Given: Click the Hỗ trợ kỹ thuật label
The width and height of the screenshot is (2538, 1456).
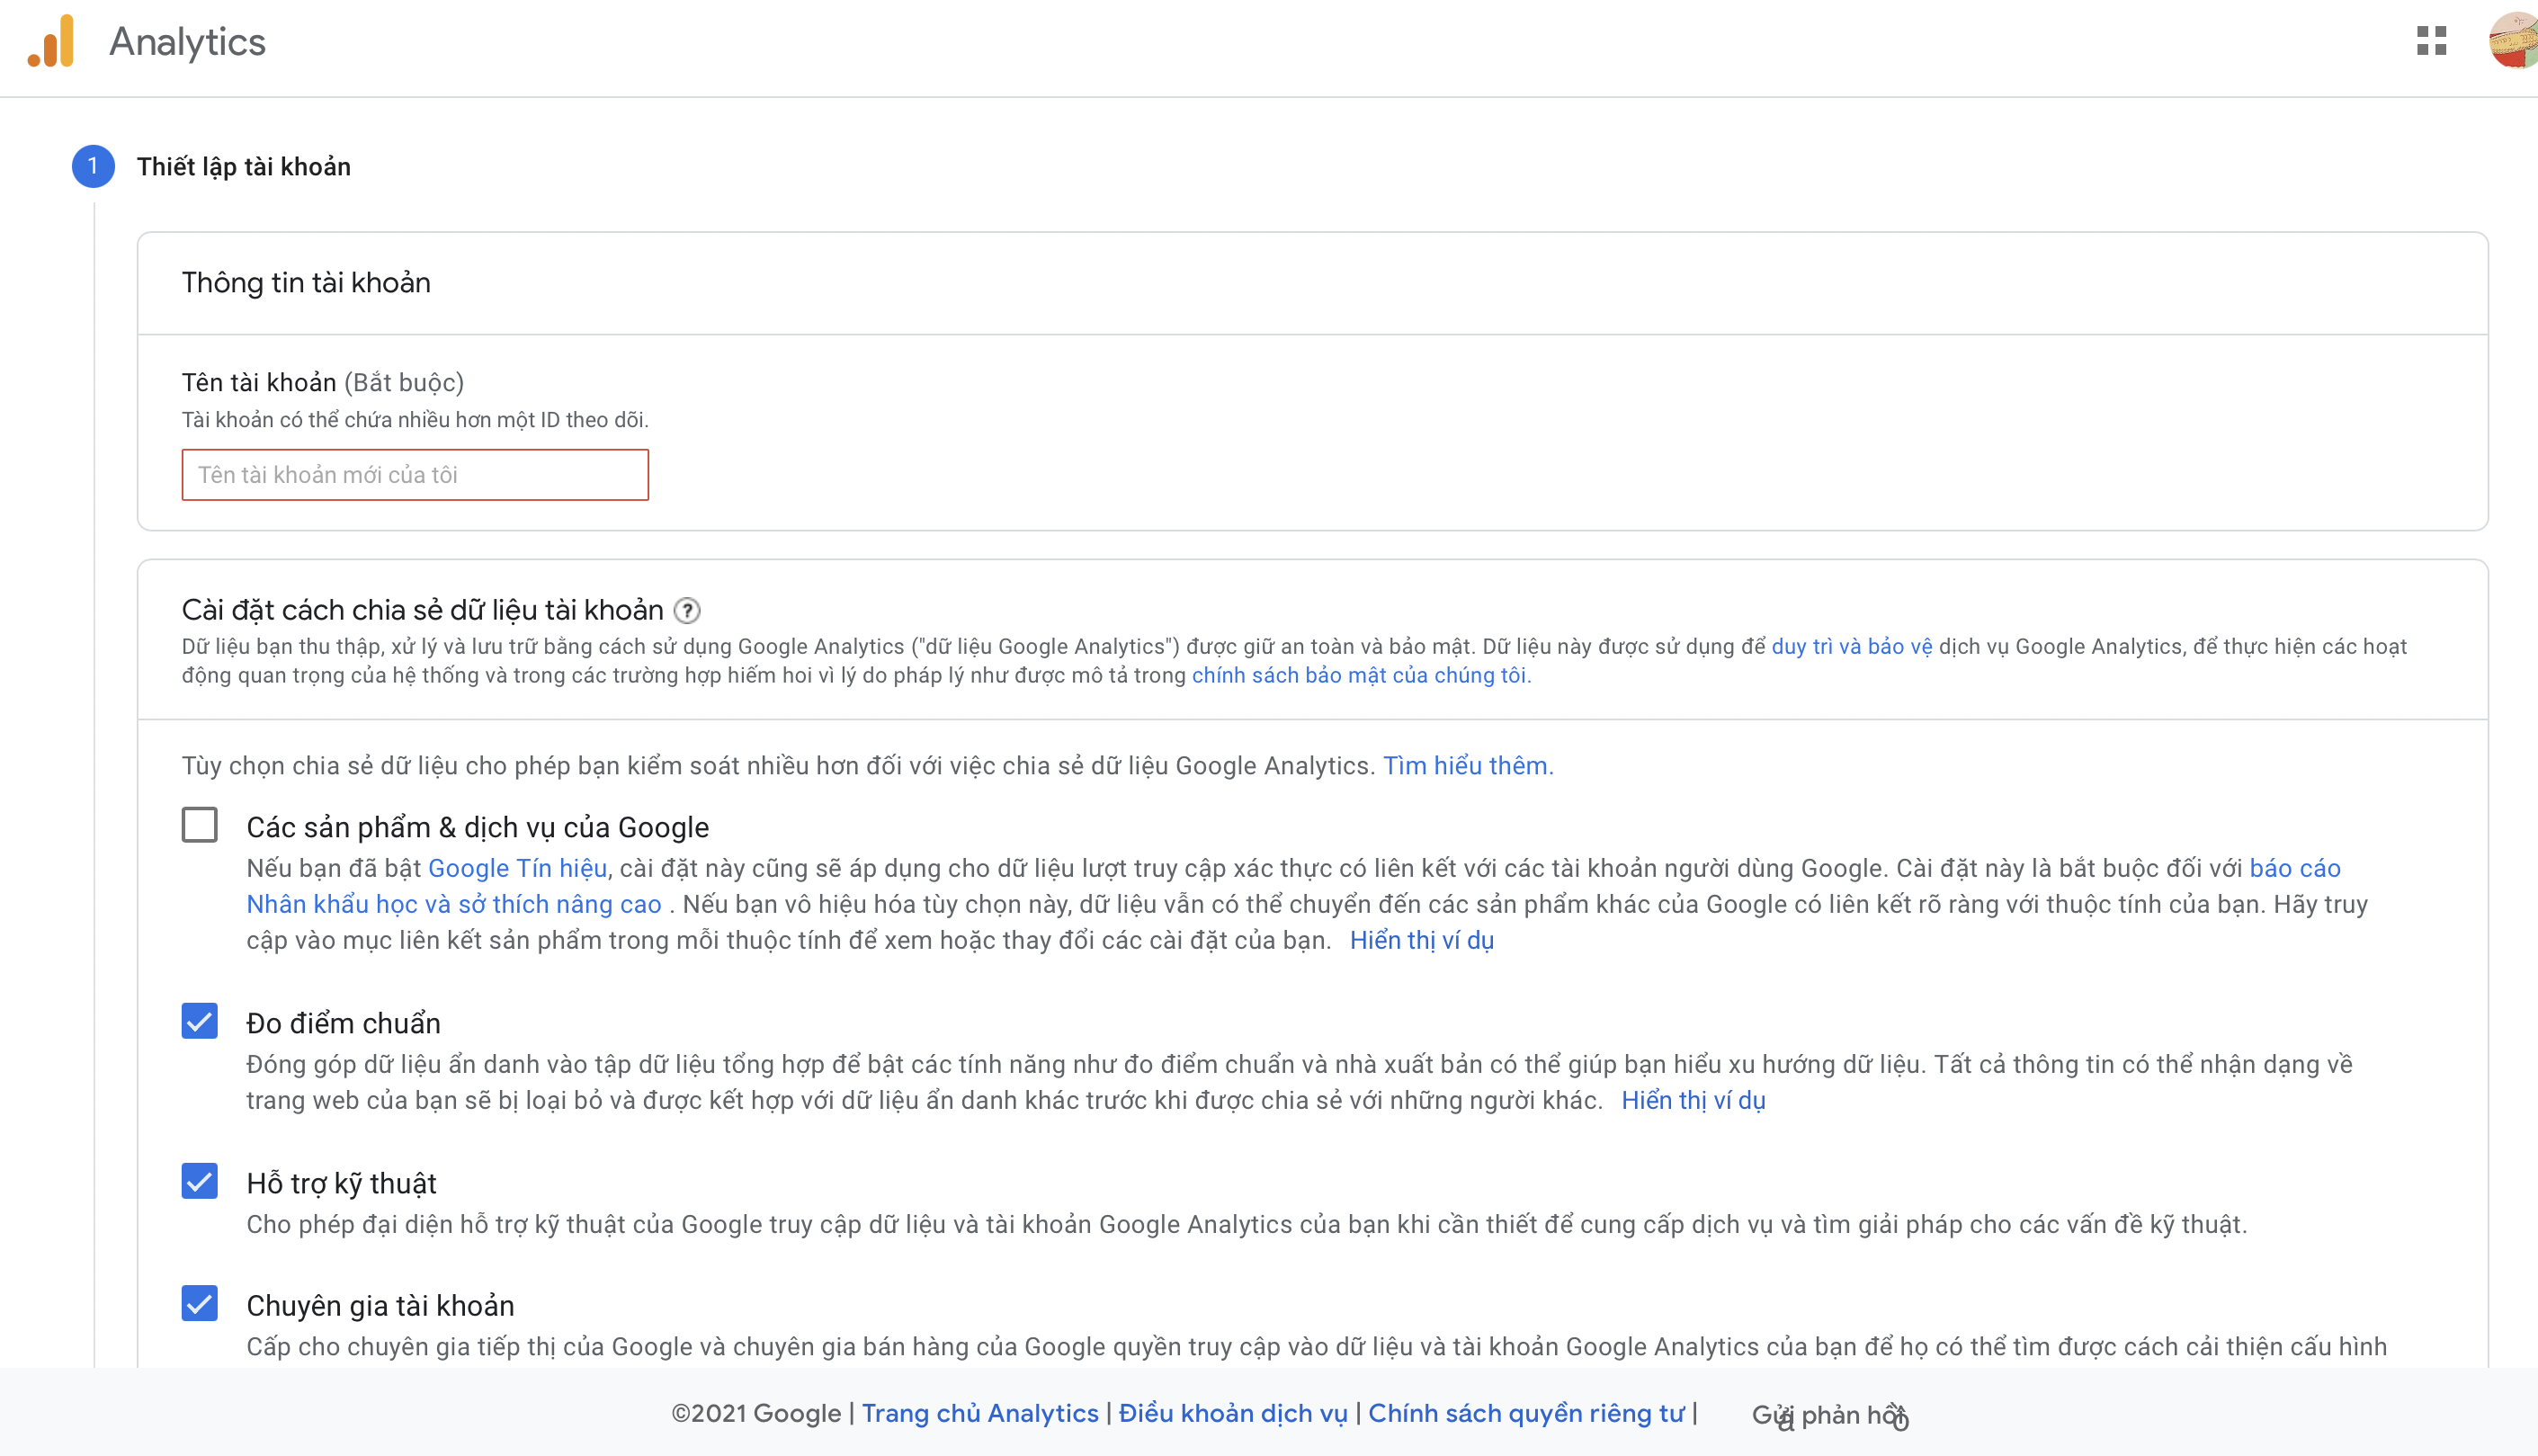Looking at the screenshot, I should pos(341,1183).
